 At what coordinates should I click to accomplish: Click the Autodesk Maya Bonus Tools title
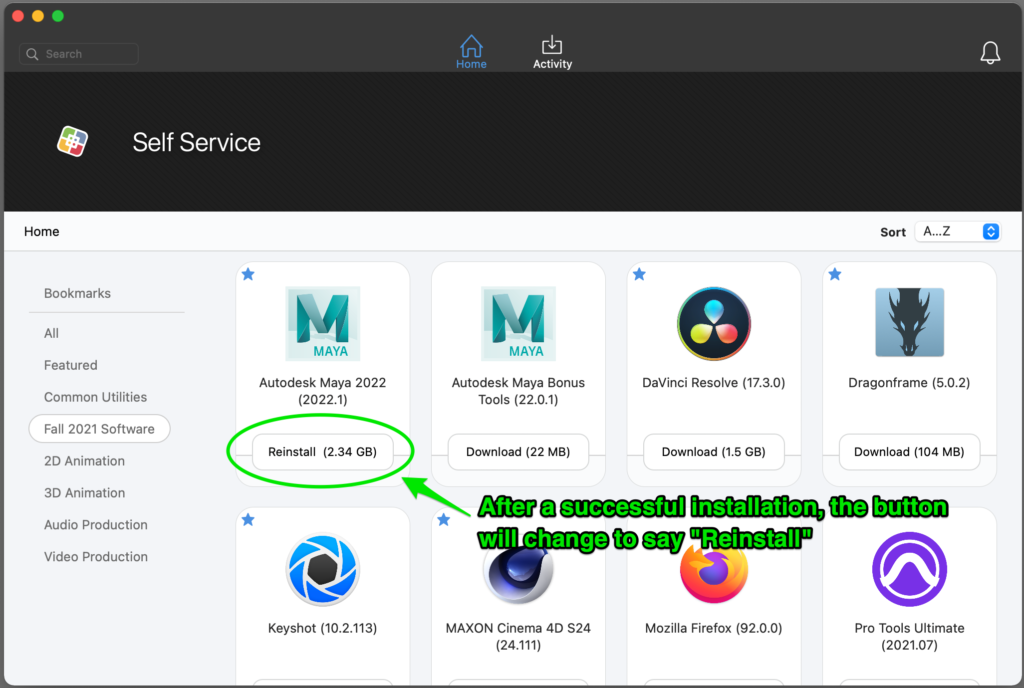point(518,391)
